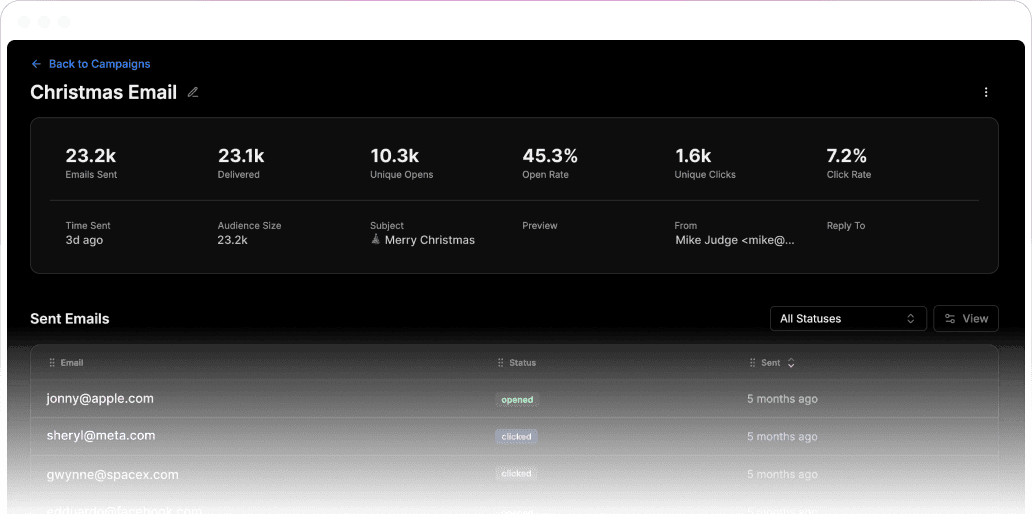Open the Back to Campaigns link

(x=99, y=64)
